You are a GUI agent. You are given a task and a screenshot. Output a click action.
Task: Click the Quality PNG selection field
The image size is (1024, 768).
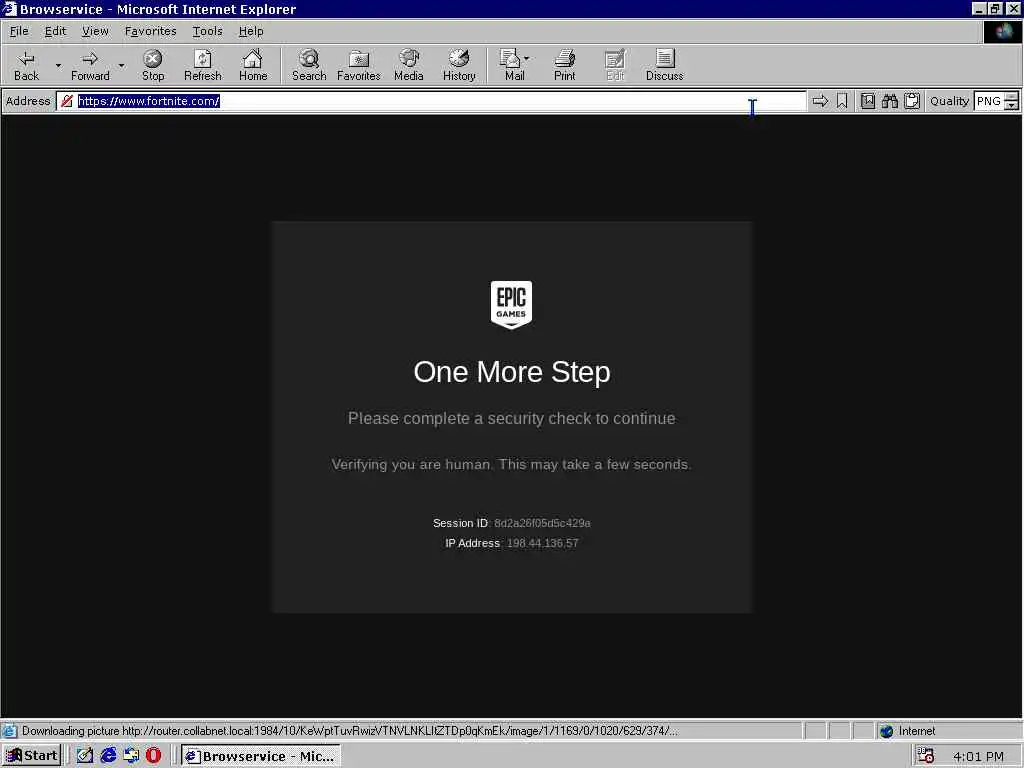click(x=989, y=101)
